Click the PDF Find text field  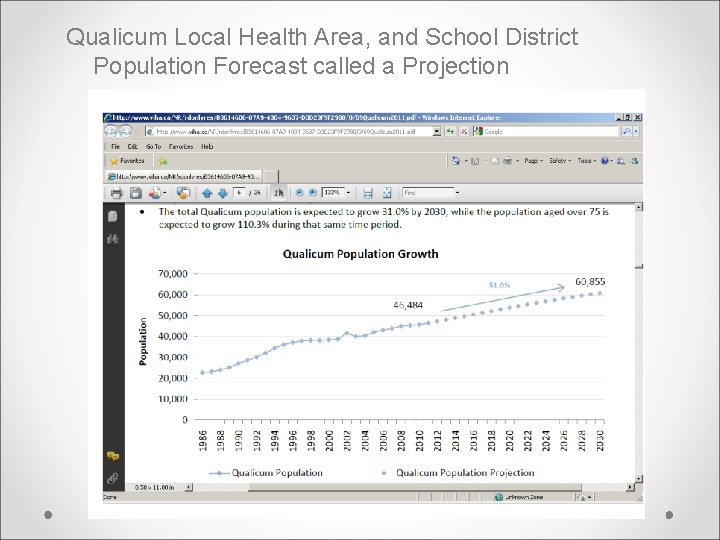click(x=428, y=193)
